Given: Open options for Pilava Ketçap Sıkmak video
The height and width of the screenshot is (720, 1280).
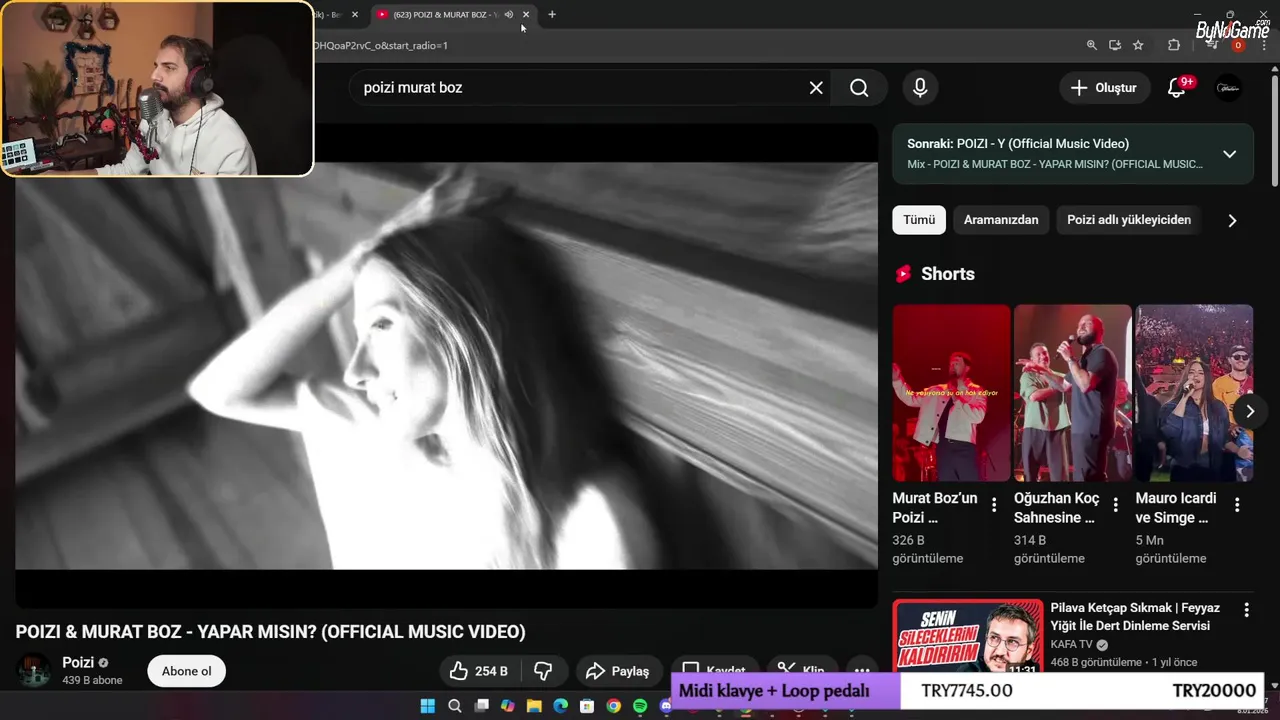Looking at the screenshot, I should point(1246,610).
